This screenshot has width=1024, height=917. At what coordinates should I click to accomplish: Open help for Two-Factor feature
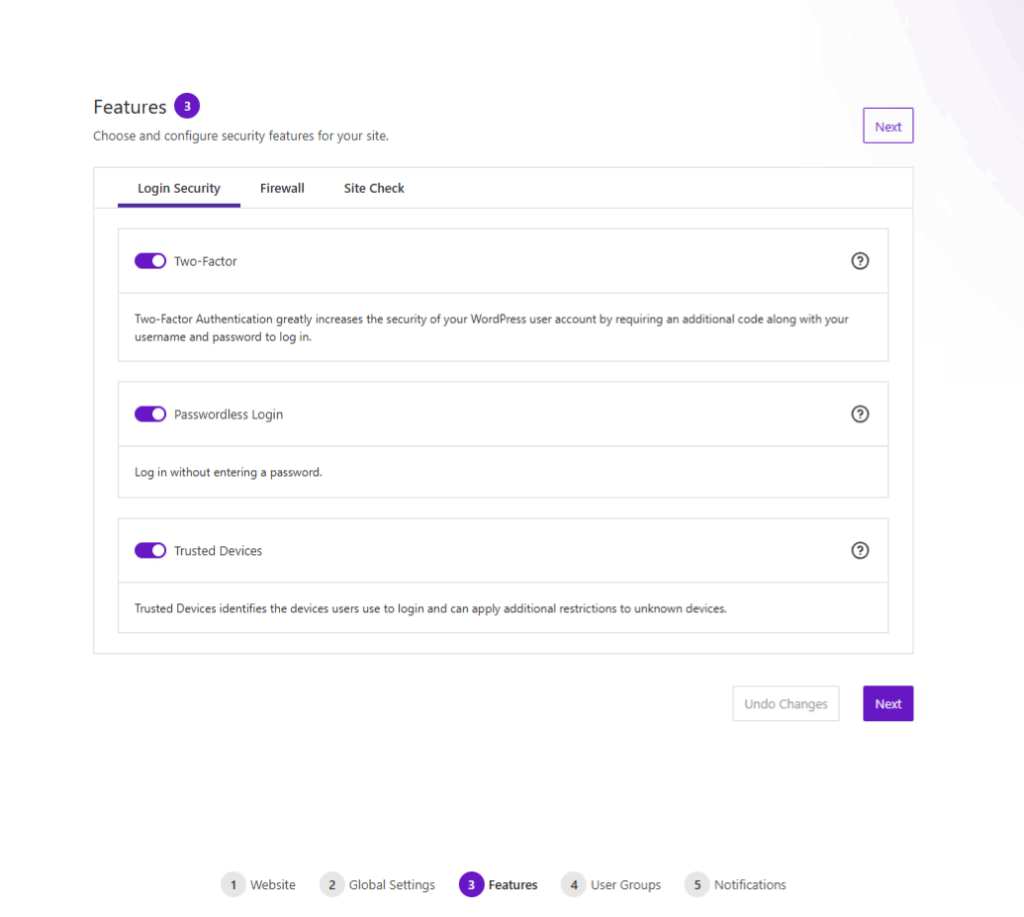(860, 261)
